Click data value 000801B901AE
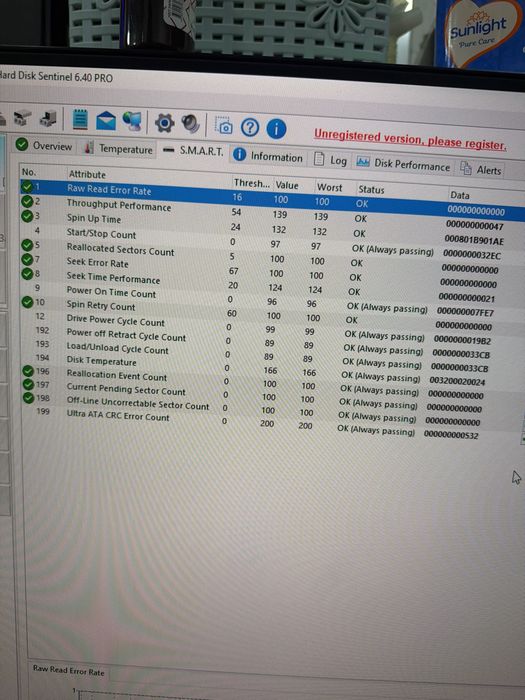 (474, 241)
